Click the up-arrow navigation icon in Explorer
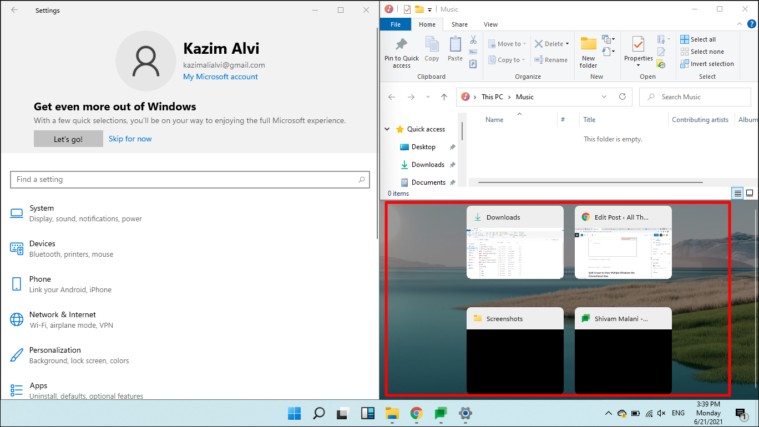Screen dimensions: 759x427 coord(444,97)
